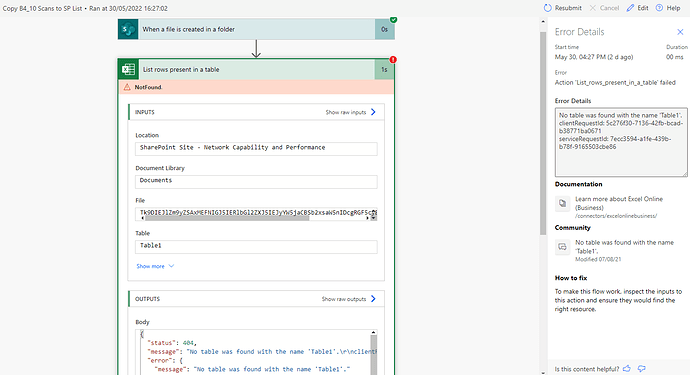Viewport: 690px width, 375px height.
Task: Click the thumbs-up helpful icon
Action: coord(627,368)
